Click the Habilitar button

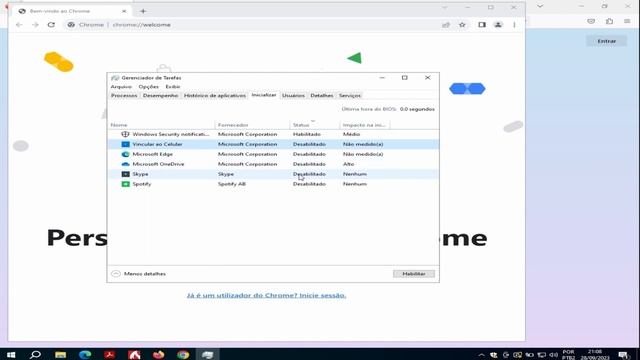[x=413, y=273]
